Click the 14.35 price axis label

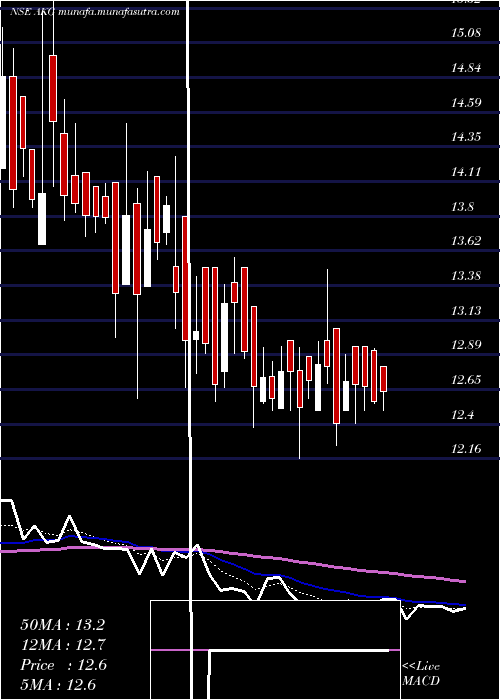click(x=466, y=137)
